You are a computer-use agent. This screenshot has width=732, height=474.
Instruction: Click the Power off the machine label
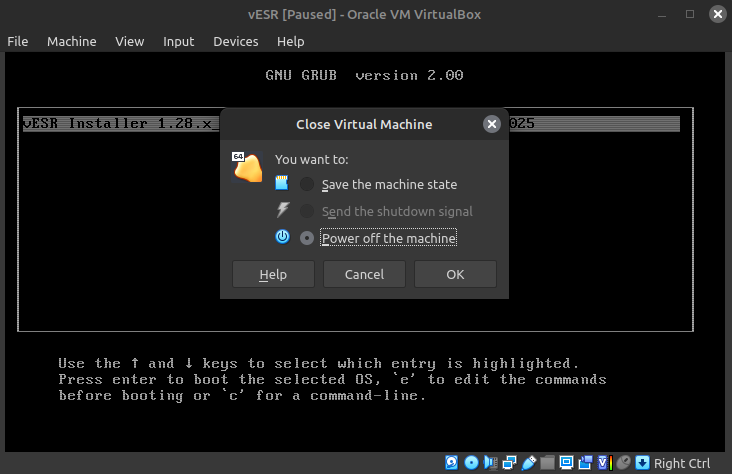click(x=388, y=238)
